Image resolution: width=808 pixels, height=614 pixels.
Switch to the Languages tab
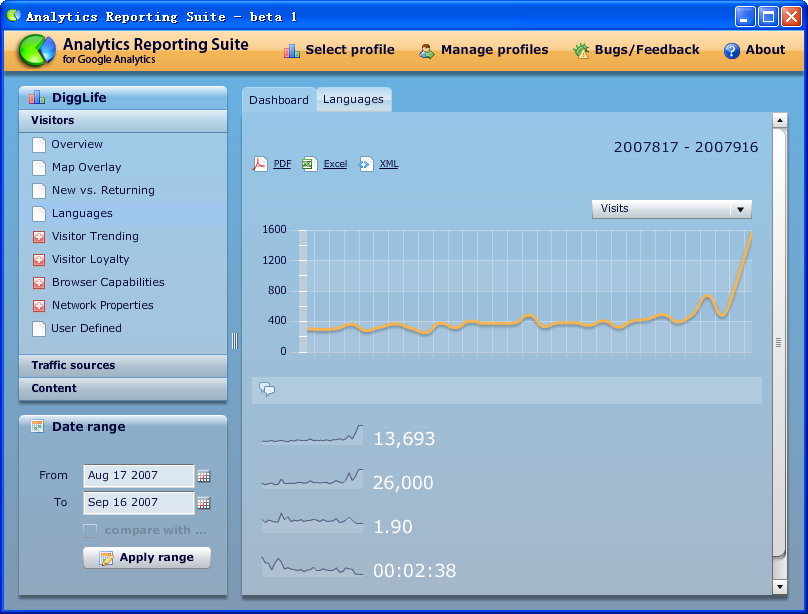tap(354, 99)
